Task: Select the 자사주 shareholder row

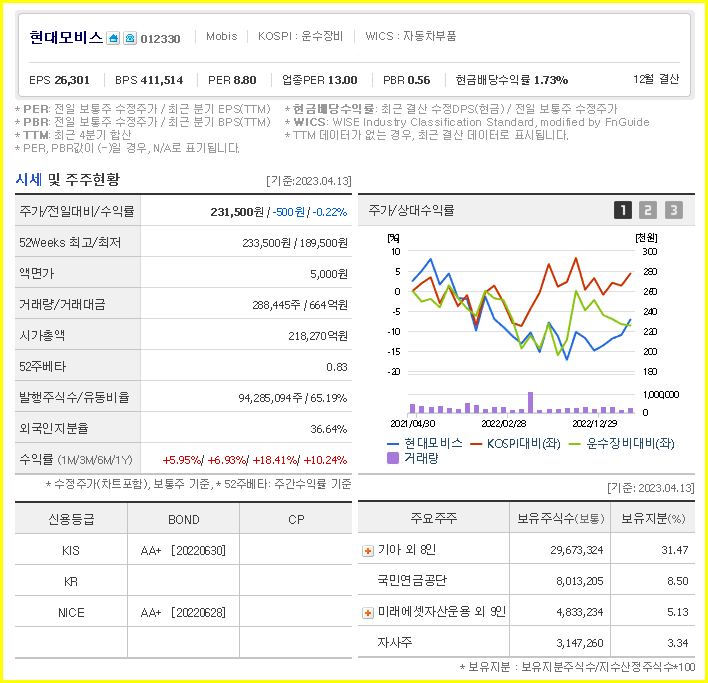Action: (x=526, y=642)
